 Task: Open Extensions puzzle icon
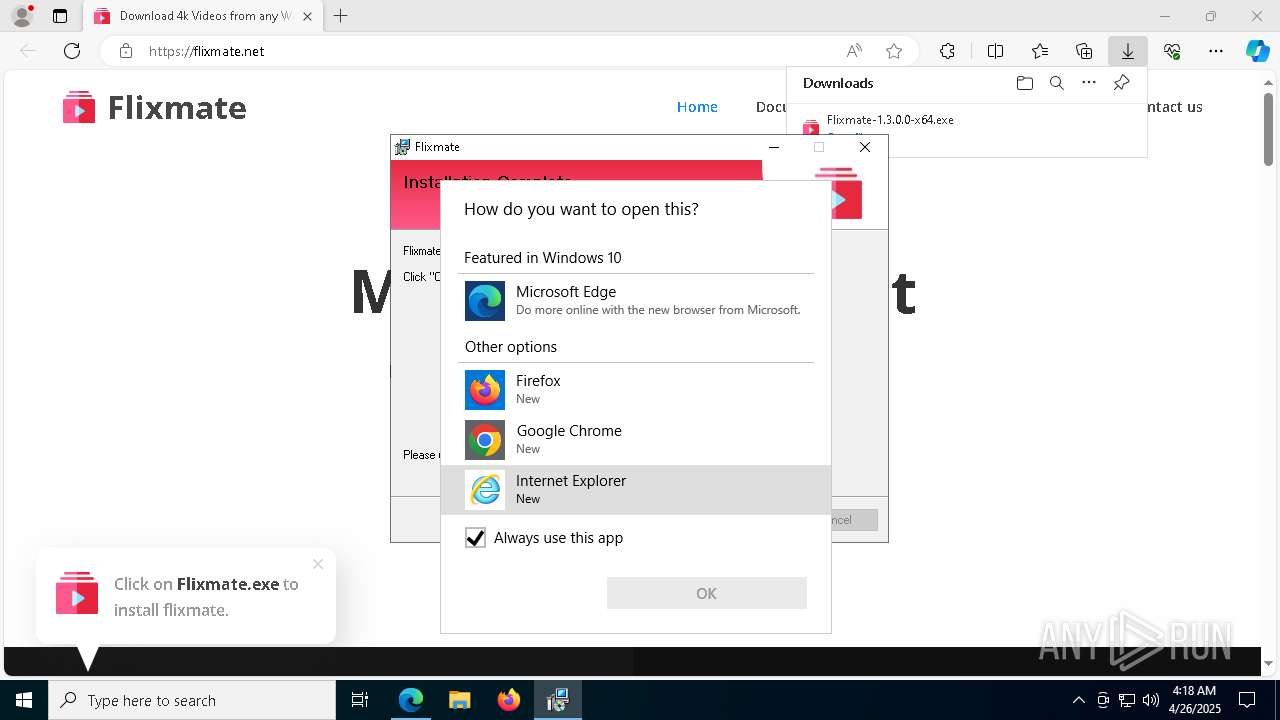click(x=947, y=51)
